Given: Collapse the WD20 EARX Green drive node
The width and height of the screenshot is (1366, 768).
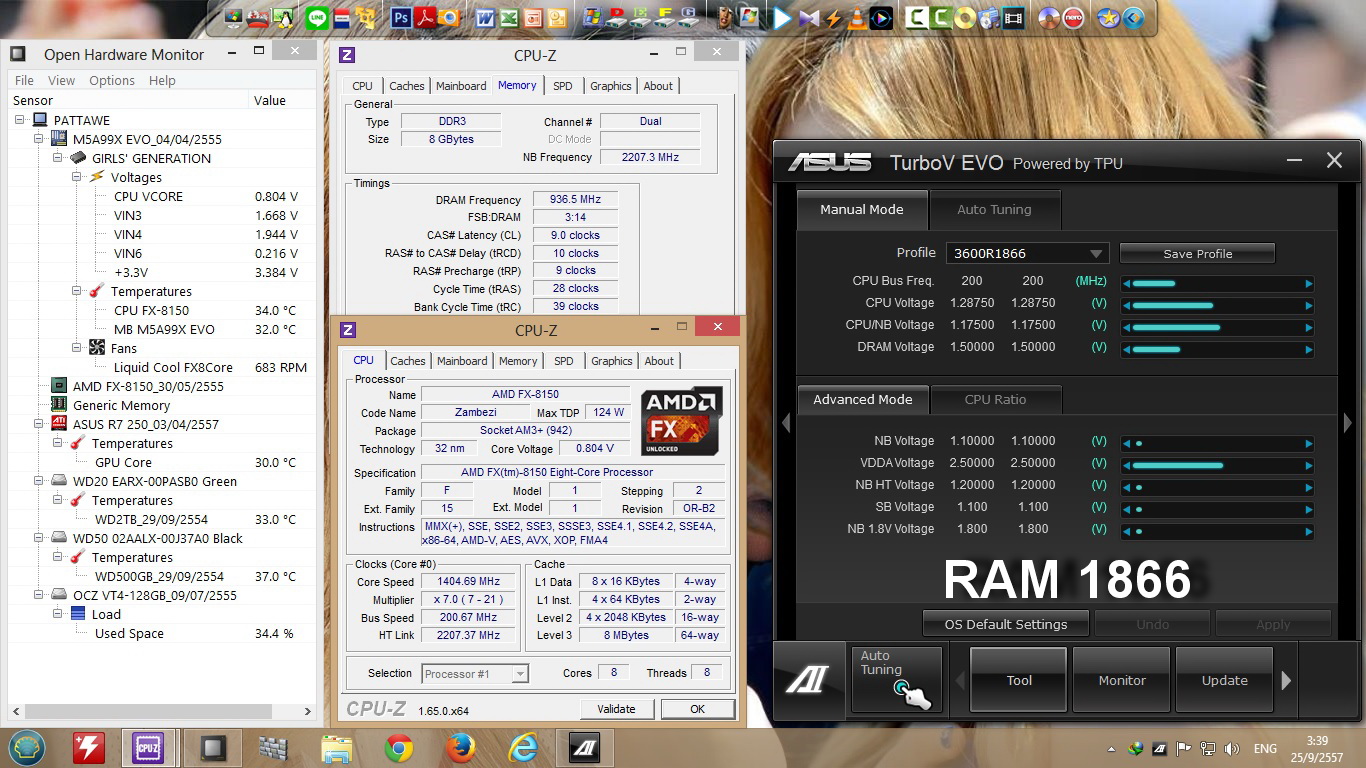Looking at the screenshot, I should [x=39, y=481].
